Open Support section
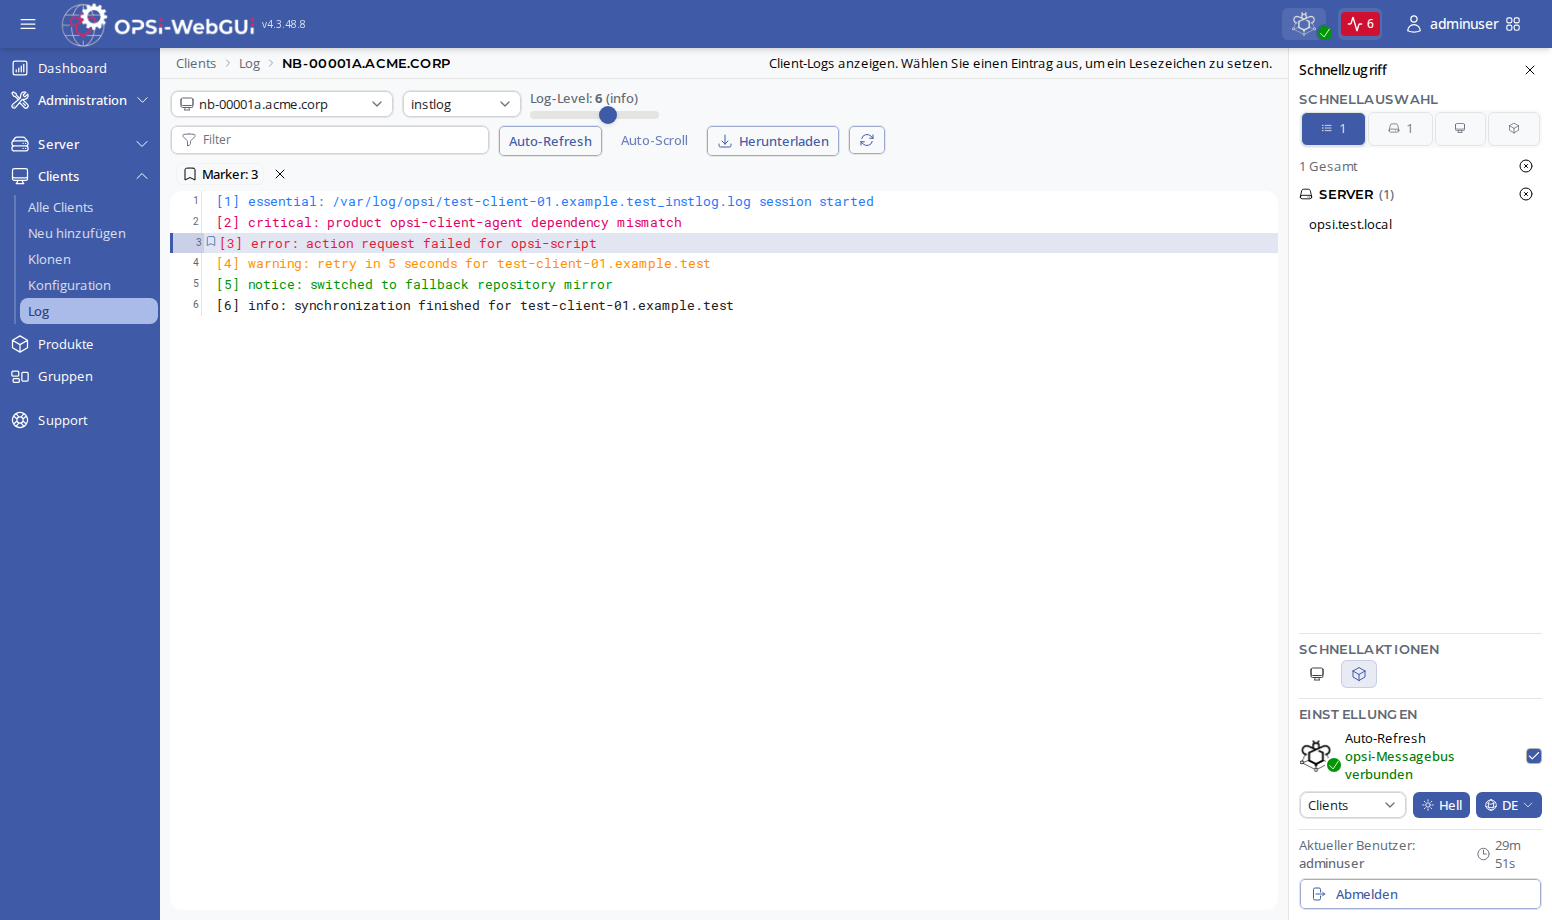 [x=80, y=420]
